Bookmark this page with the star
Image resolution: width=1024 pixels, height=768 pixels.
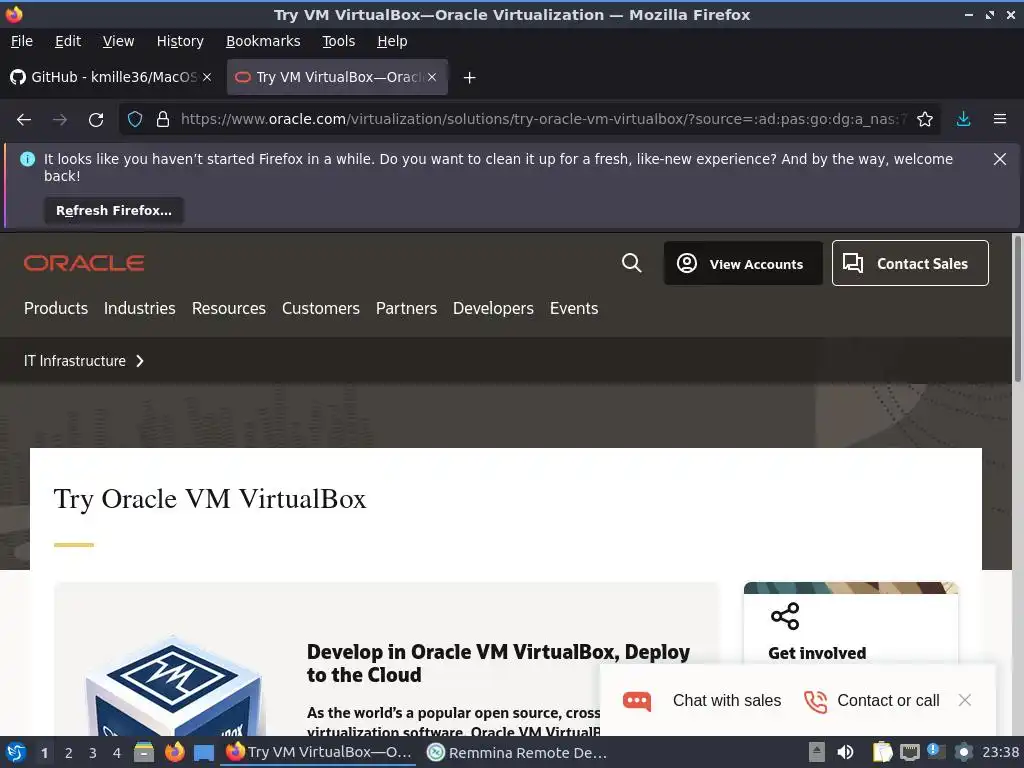click(924, 119)
